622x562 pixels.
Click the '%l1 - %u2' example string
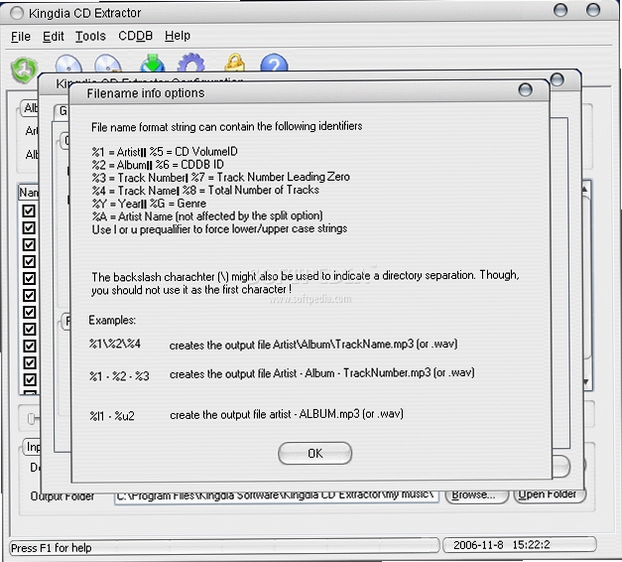pyautogui.click(x=112, y=416)
